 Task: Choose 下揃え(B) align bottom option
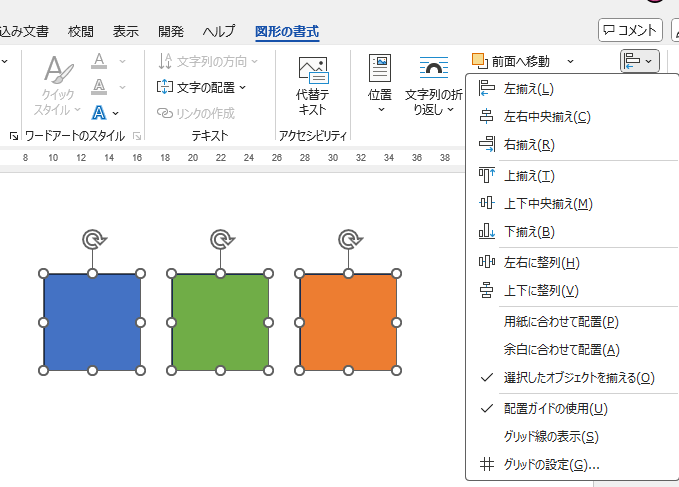click(574, 232)
